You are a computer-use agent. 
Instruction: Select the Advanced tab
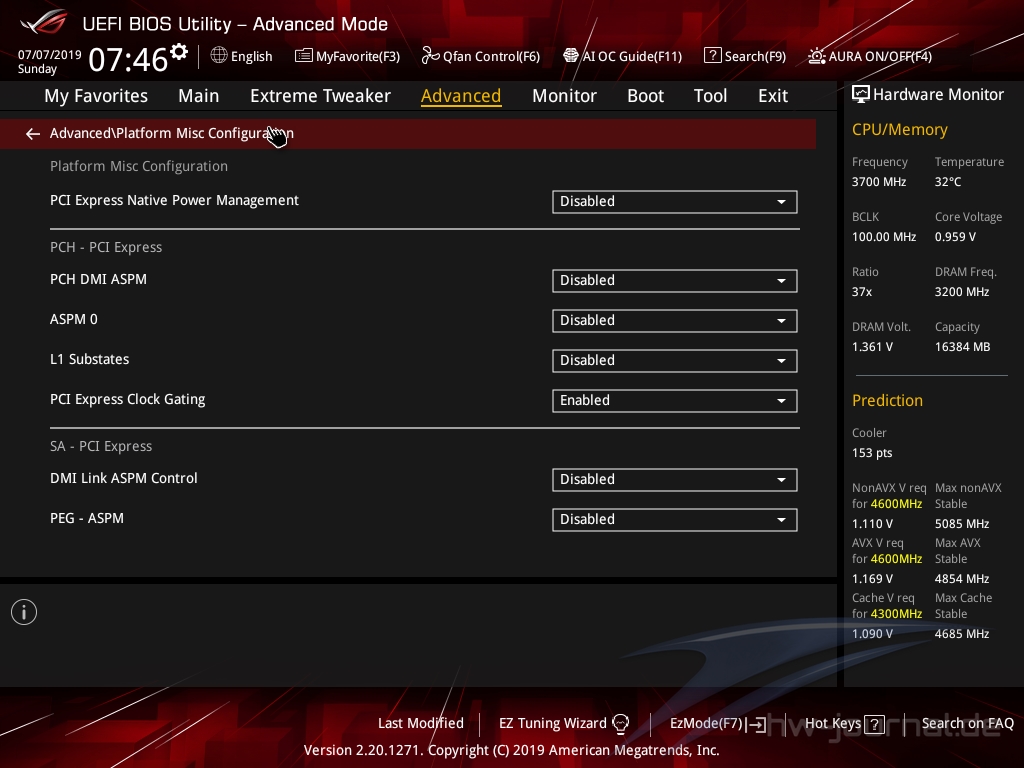(461, 96)
